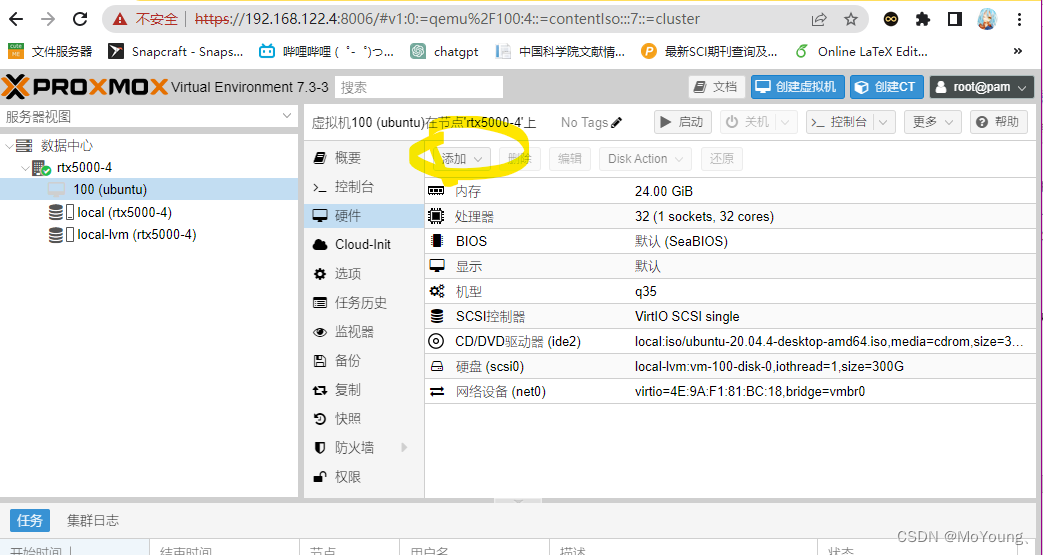Open the Replication tab
The height and width of the screenshot is (555, 1043).
364,390
